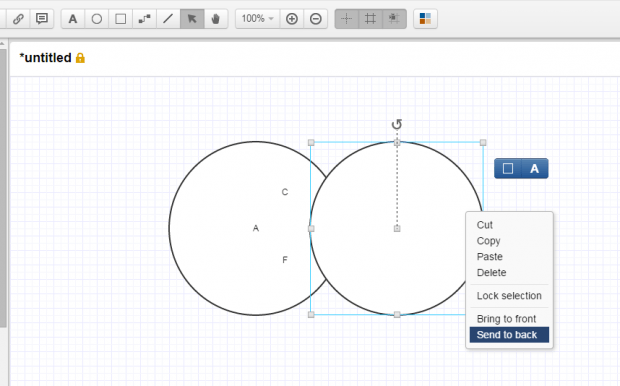This screenshot has height=386, width=620.
Task: Click the link insert icon
Action: pyautogui.click(x=18, y=19)
